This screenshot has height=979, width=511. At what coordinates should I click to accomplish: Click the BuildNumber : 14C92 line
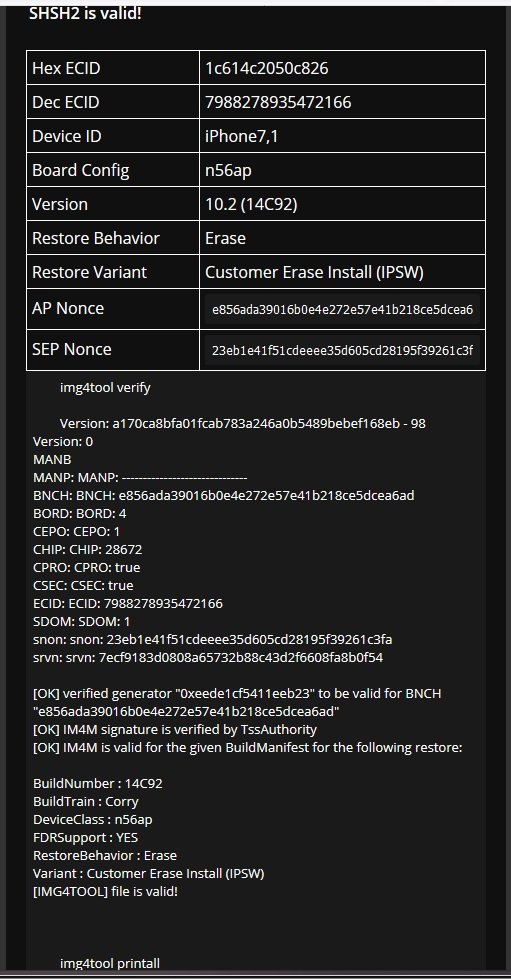(x=98, y=784)
